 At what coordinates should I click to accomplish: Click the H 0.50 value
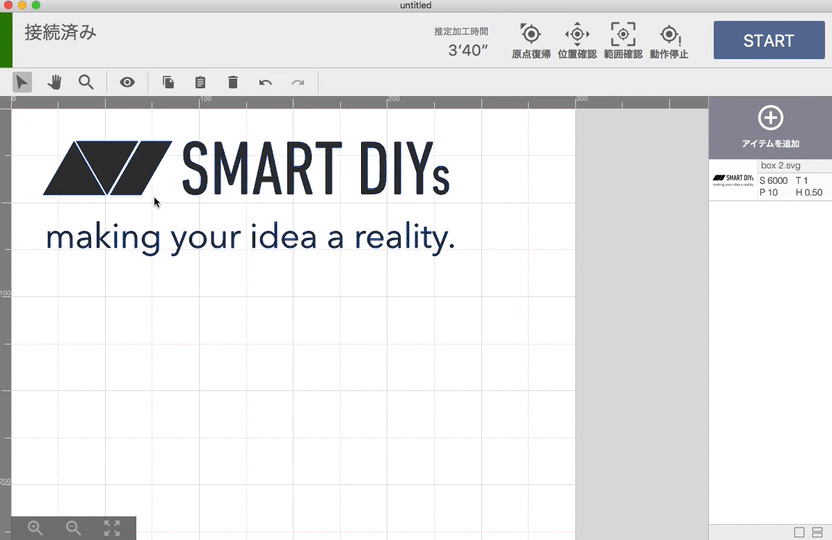809,193
